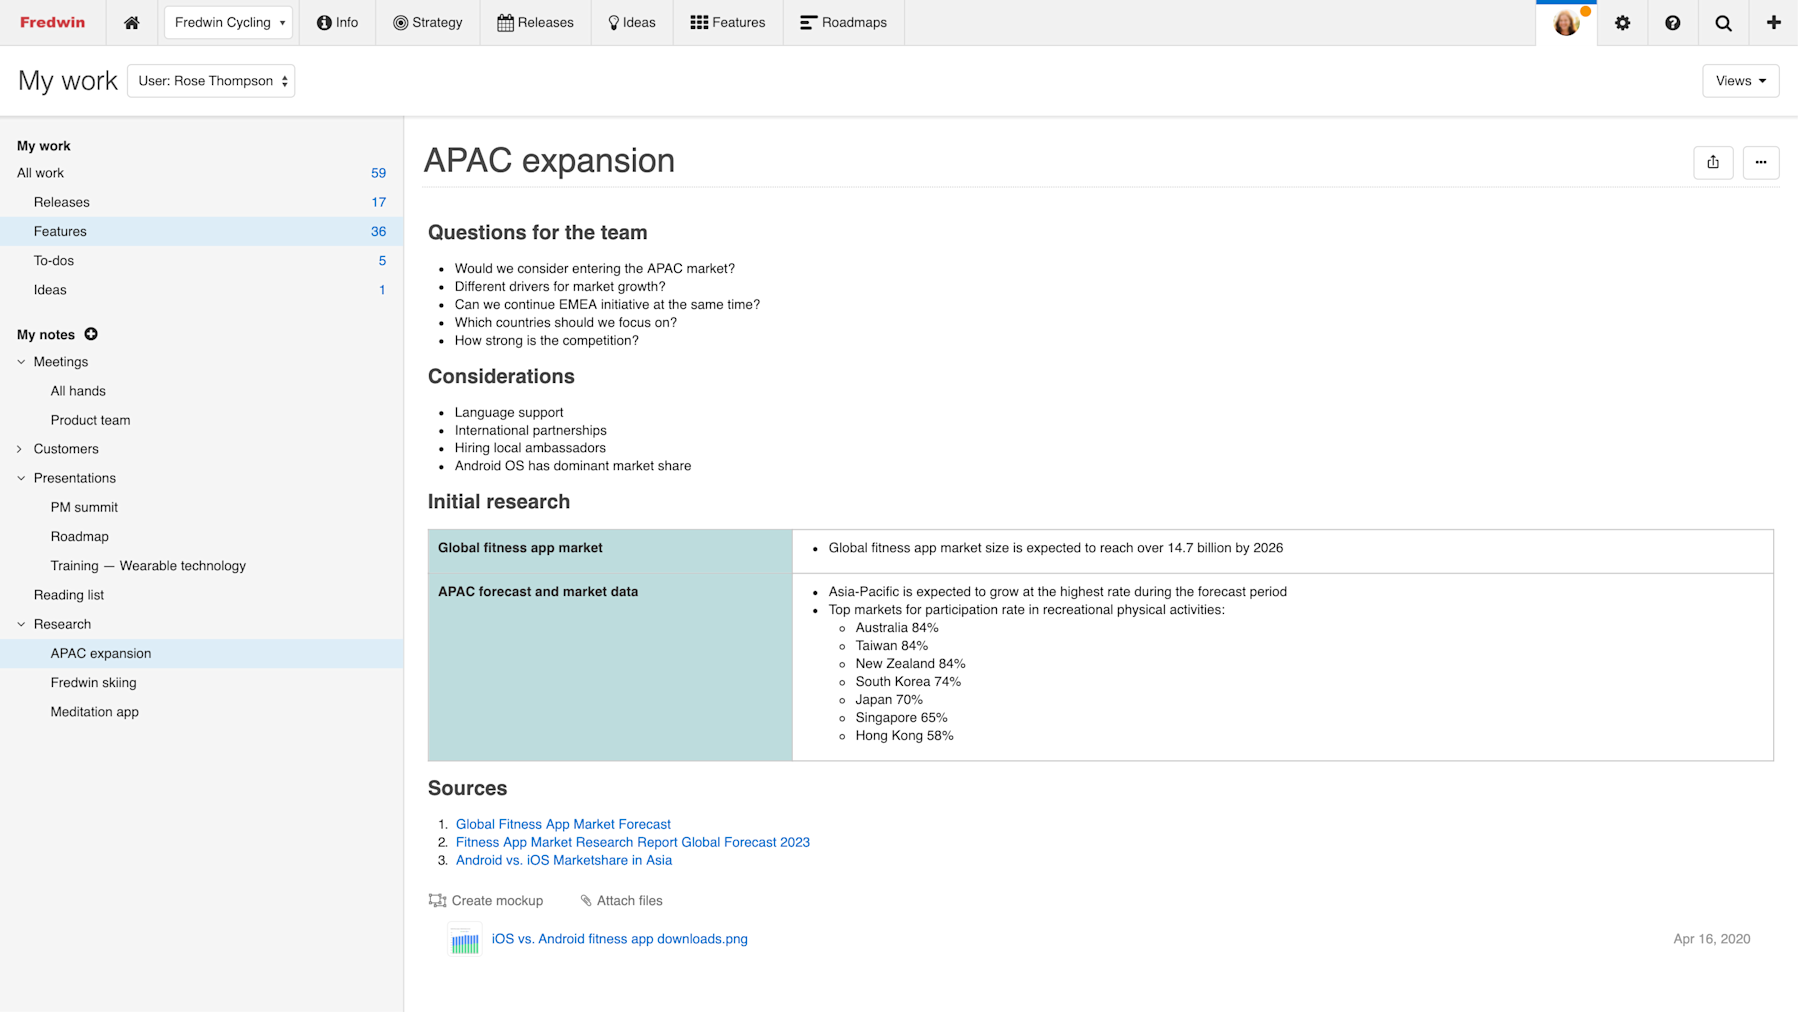Select To-dos in the sidebar

click(53, 260)
